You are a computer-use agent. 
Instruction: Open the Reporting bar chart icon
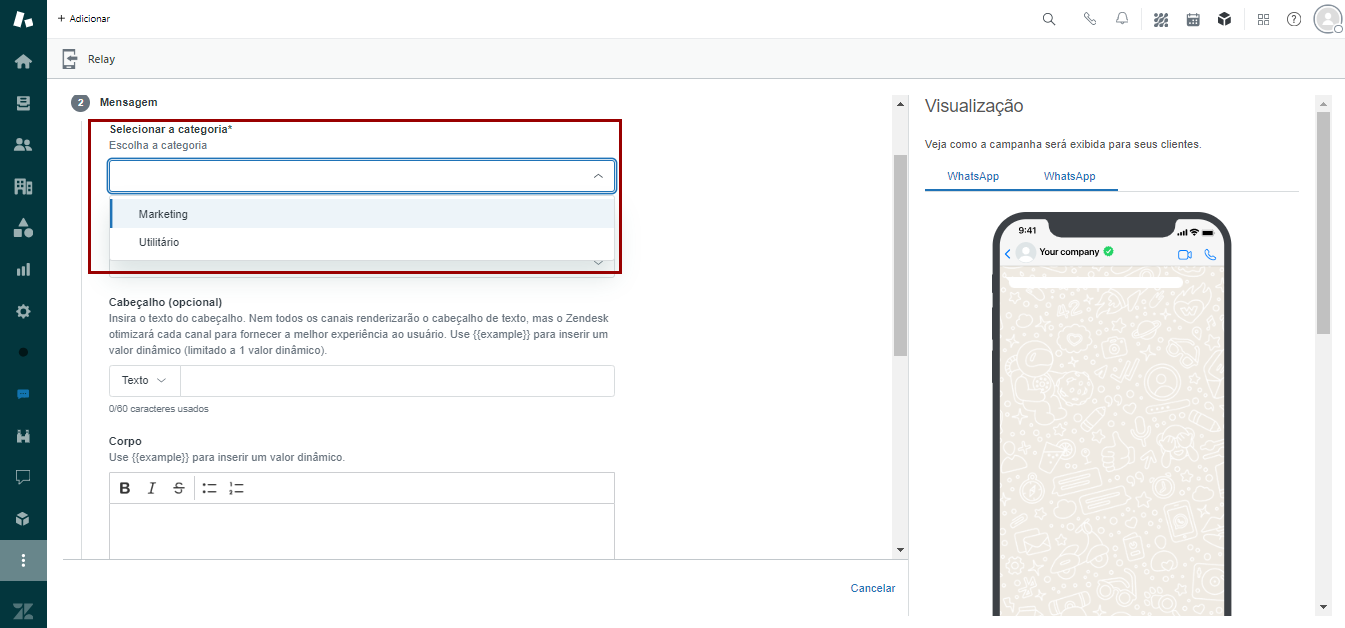pos(23,269)
